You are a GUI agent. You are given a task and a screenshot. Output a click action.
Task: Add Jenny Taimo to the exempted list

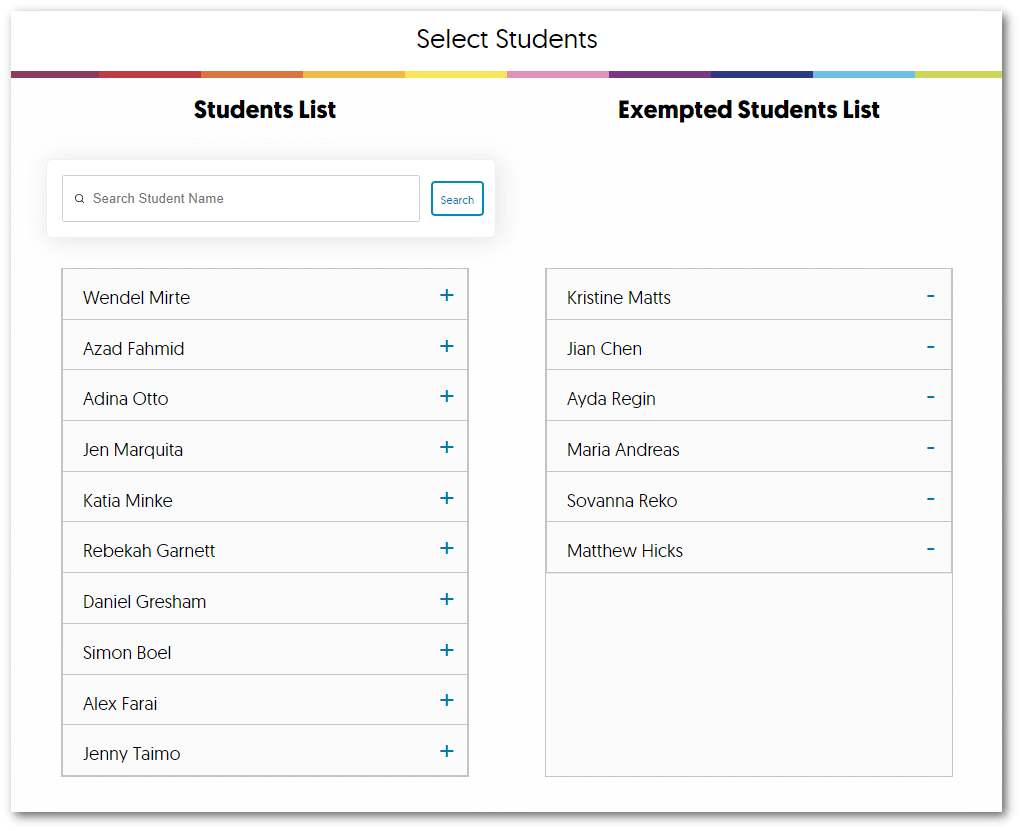pyautogui.click(x=446, y=752)
